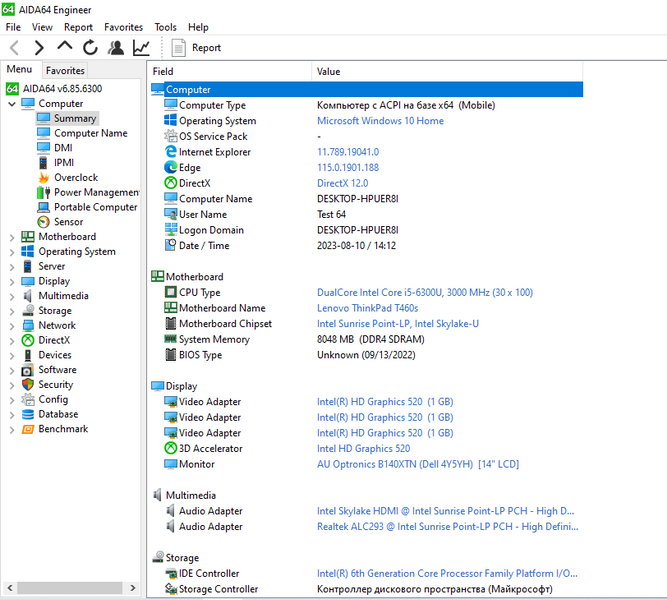The height and width of the screenshot is (600, 667).
Task: Open the Tools menu
Action: pos(165,27)
